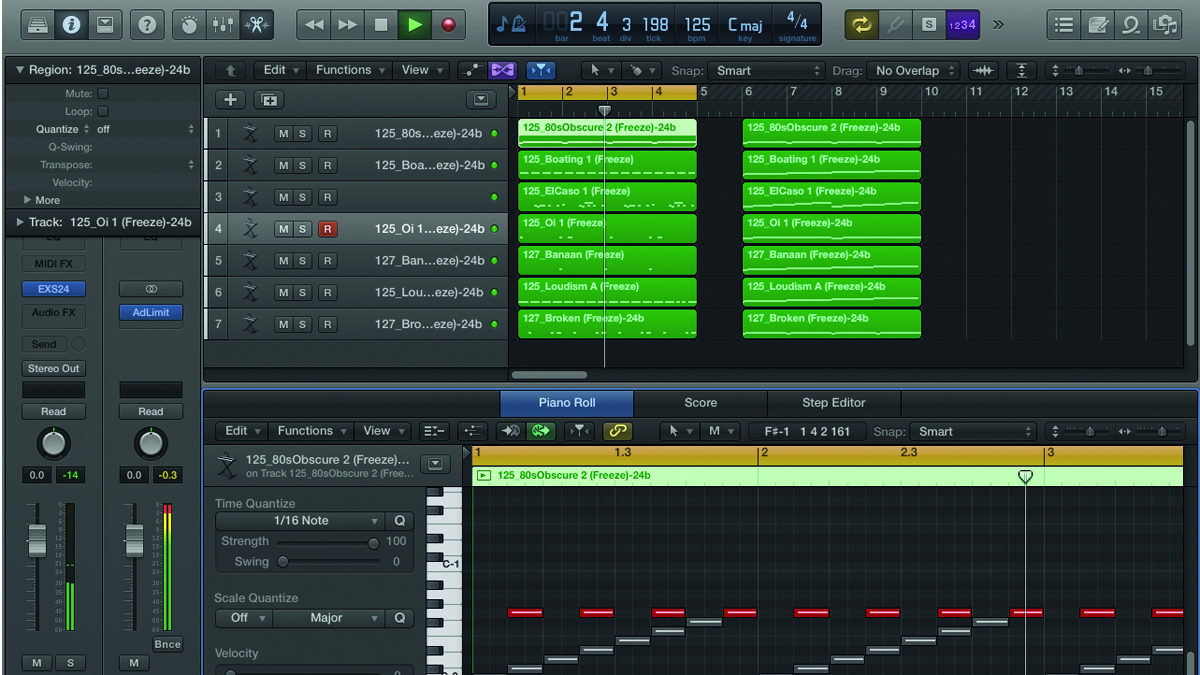Toggle the Inspector info button

pos(70,25)
